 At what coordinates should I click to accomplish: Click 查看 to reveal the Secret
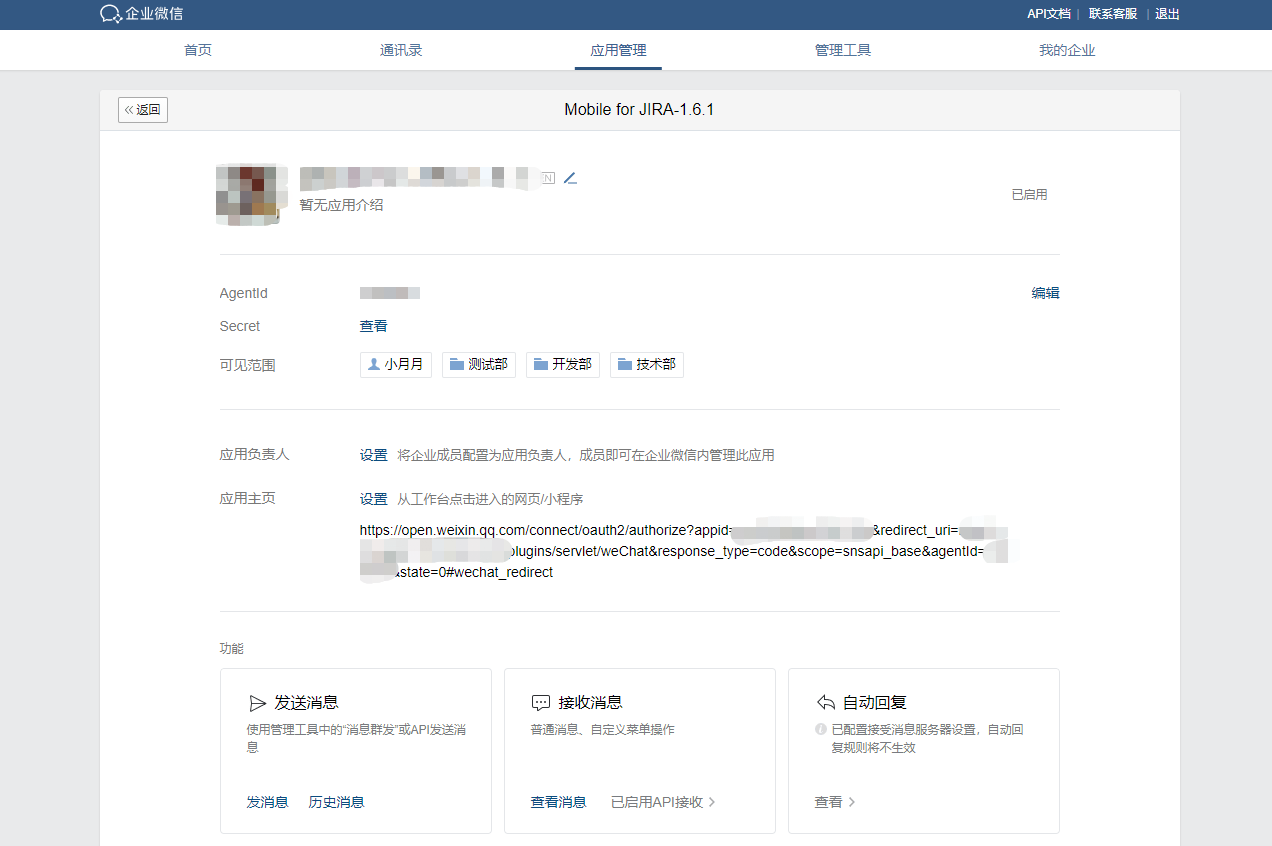click(373, 326)
